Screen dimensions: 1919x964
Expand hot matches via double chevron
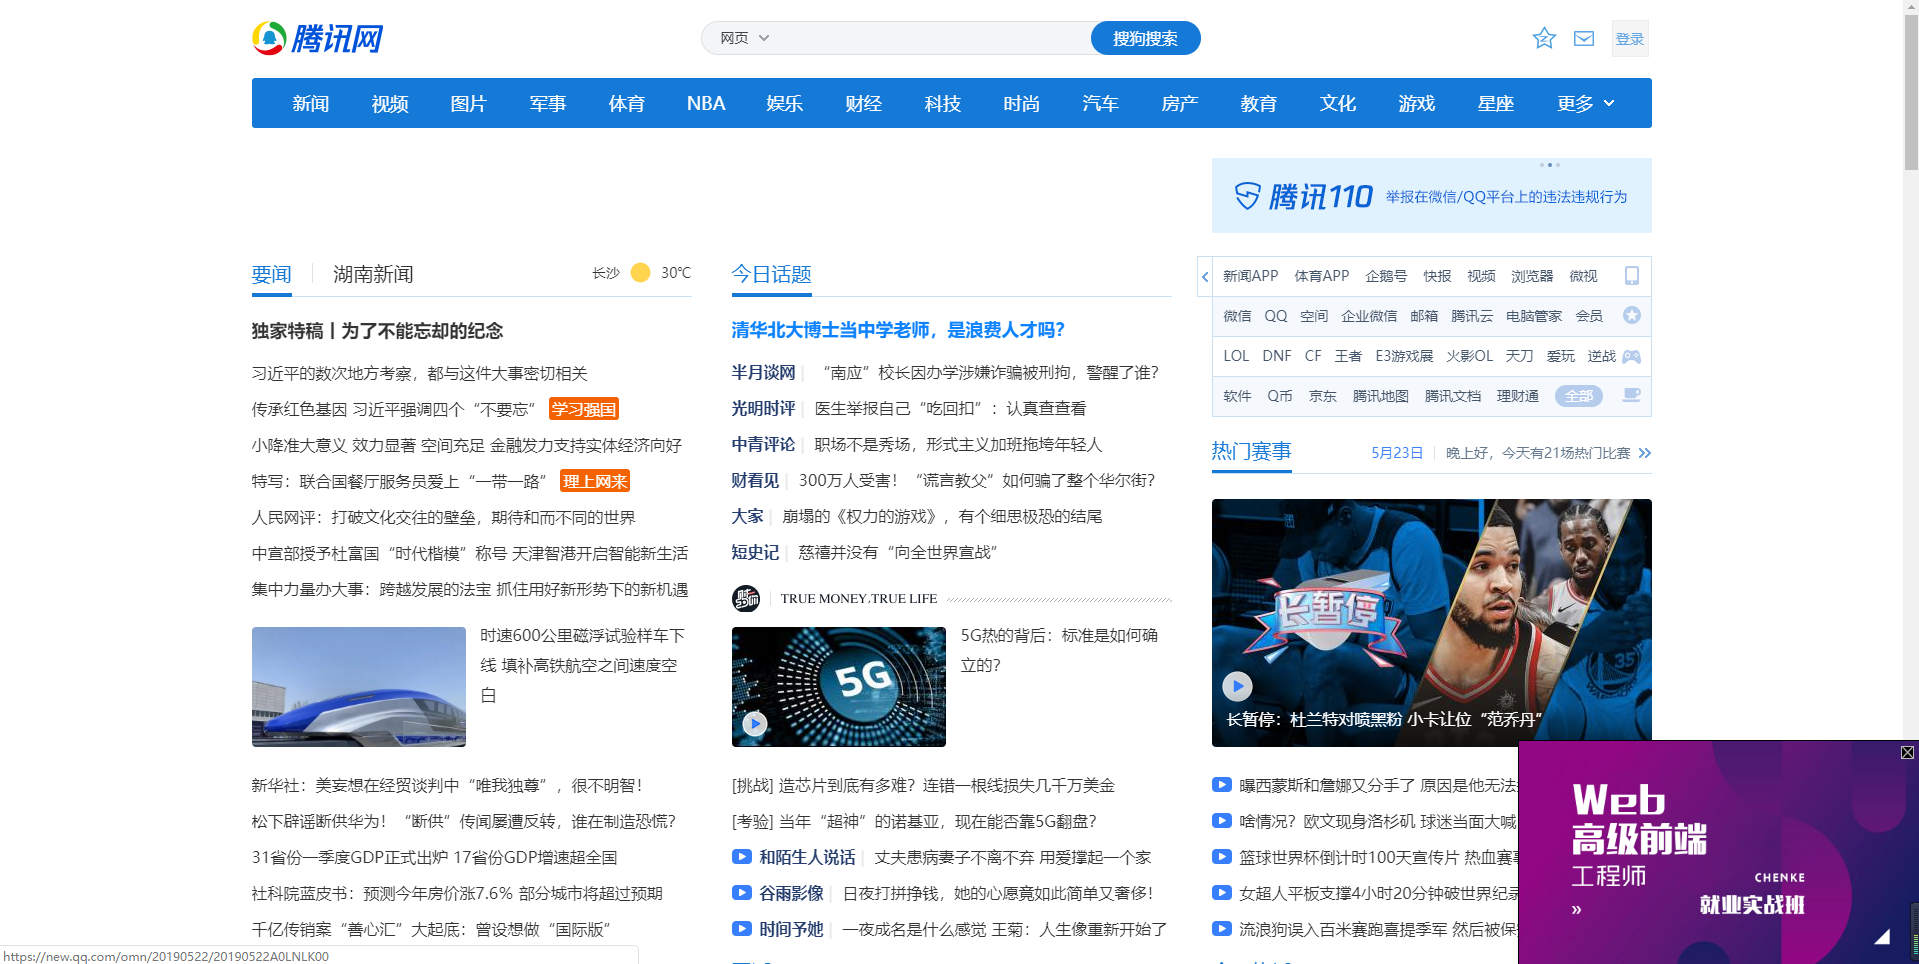tap(1645, 453)
